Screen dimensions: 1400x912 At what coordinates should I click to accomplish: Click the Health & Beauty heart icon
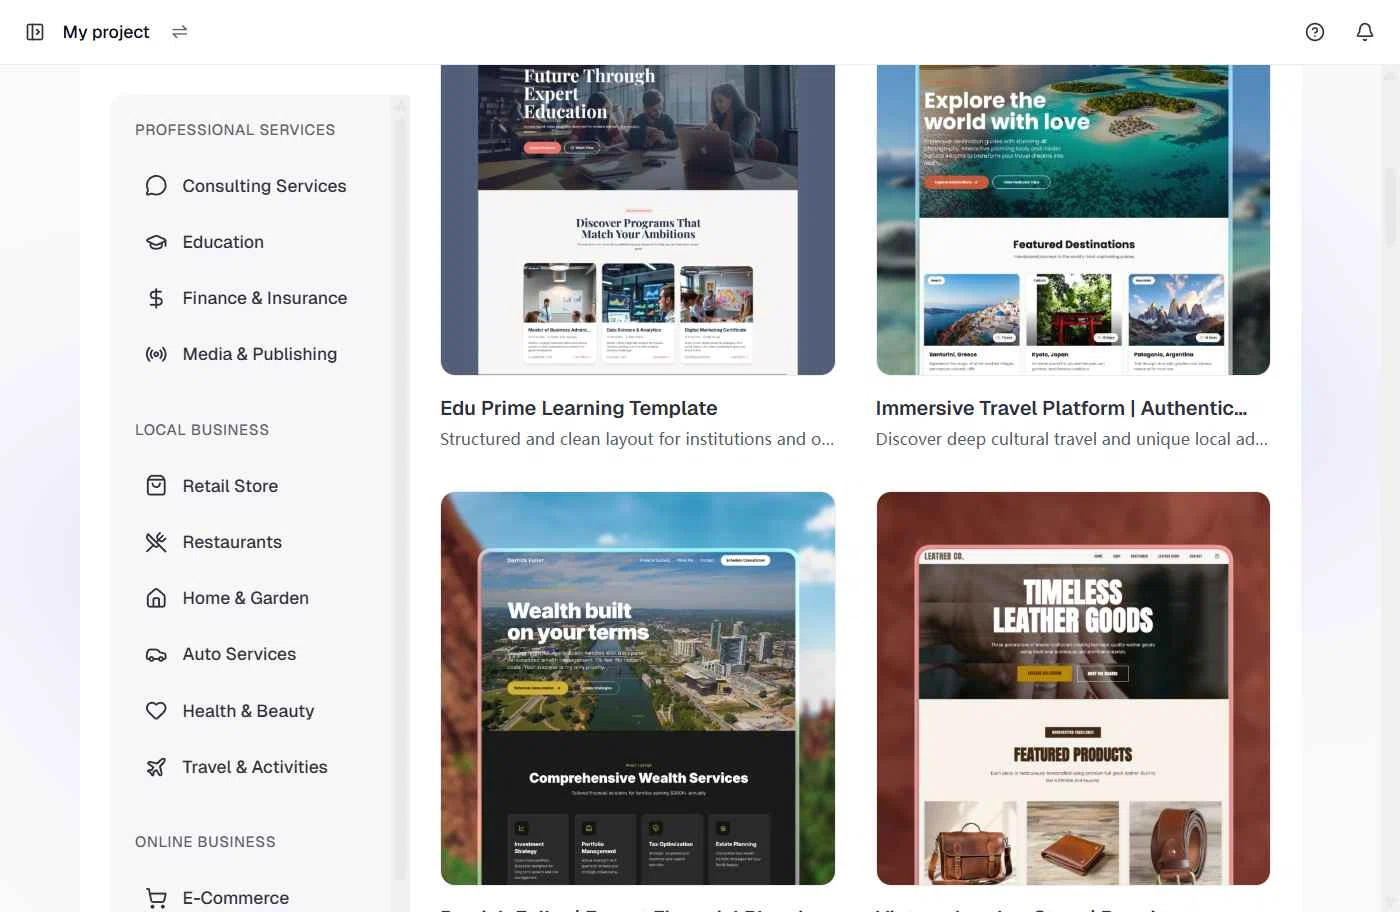click(x=156, y=711)
